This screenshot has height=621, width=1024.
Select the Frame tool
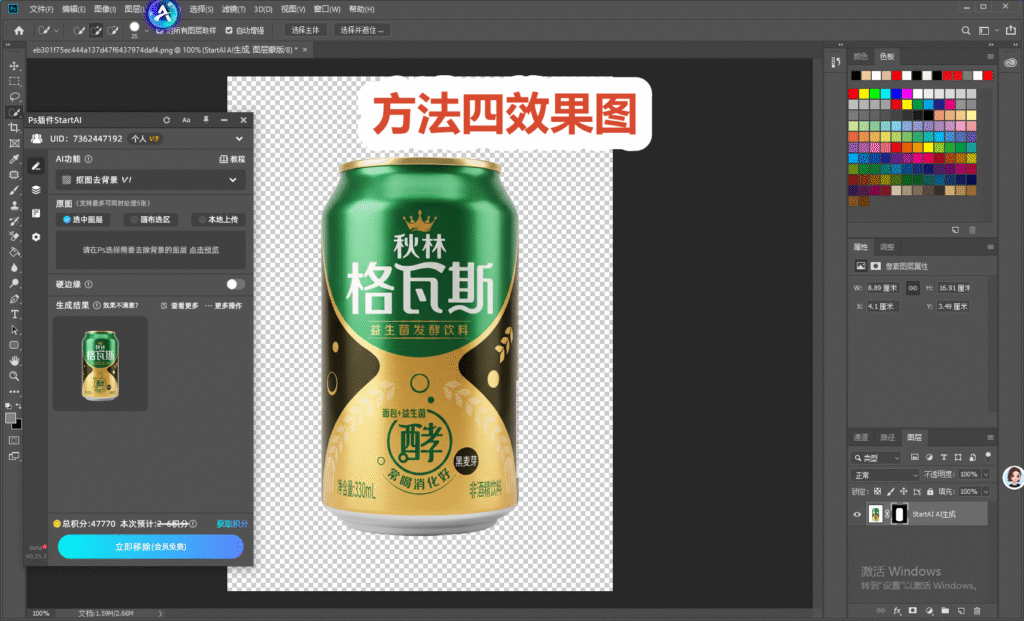point(14,144)
